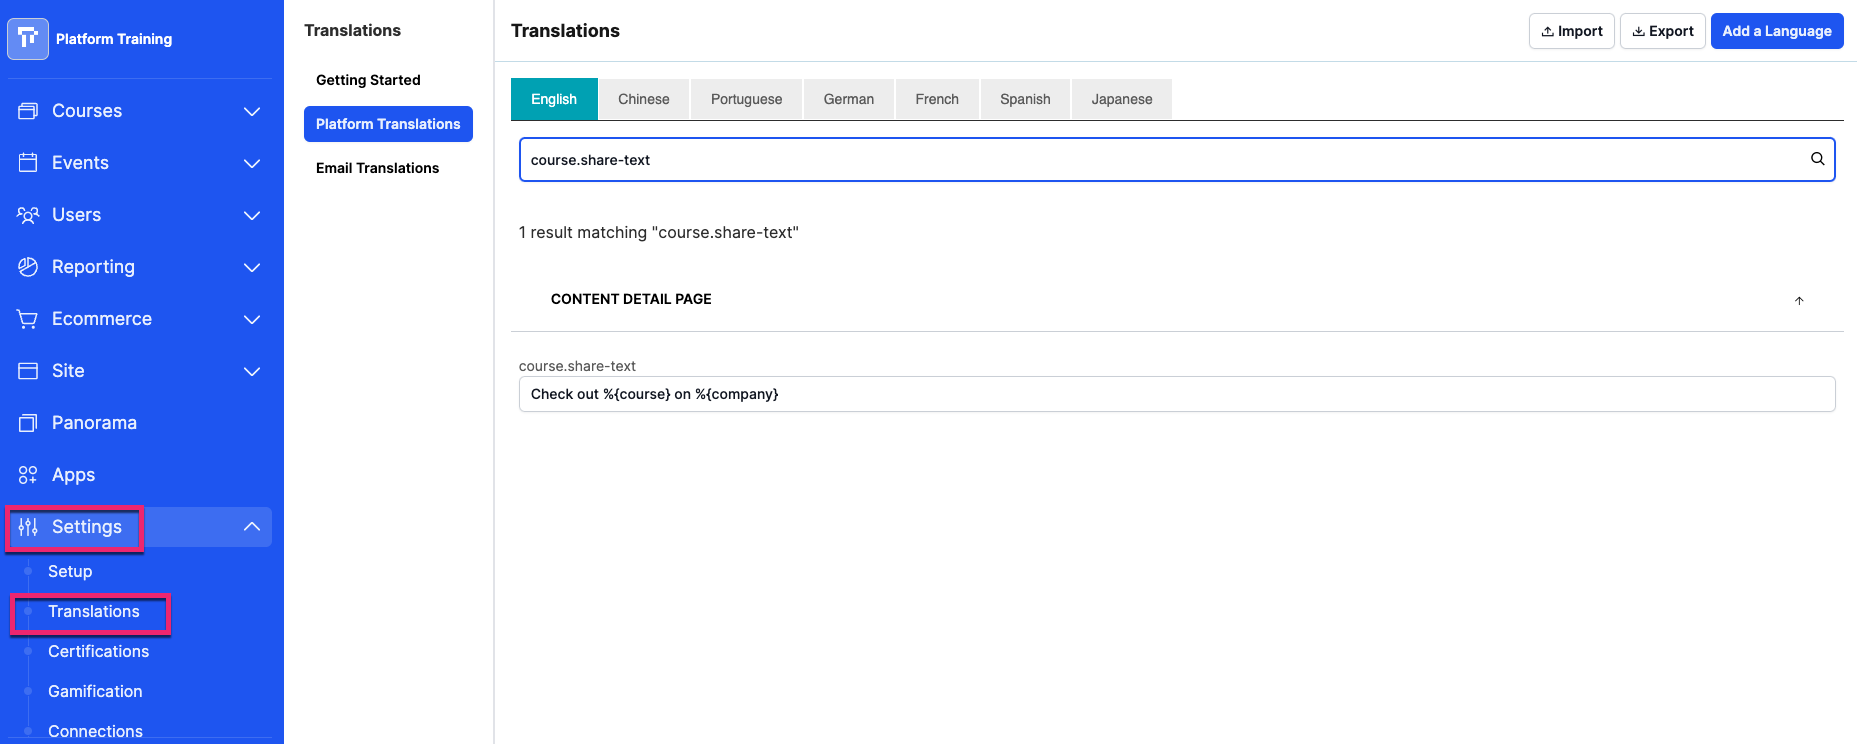Screen dimensions: 1857x744
Task: Click the Courses sidebar icon
Action: click(28, 111)
